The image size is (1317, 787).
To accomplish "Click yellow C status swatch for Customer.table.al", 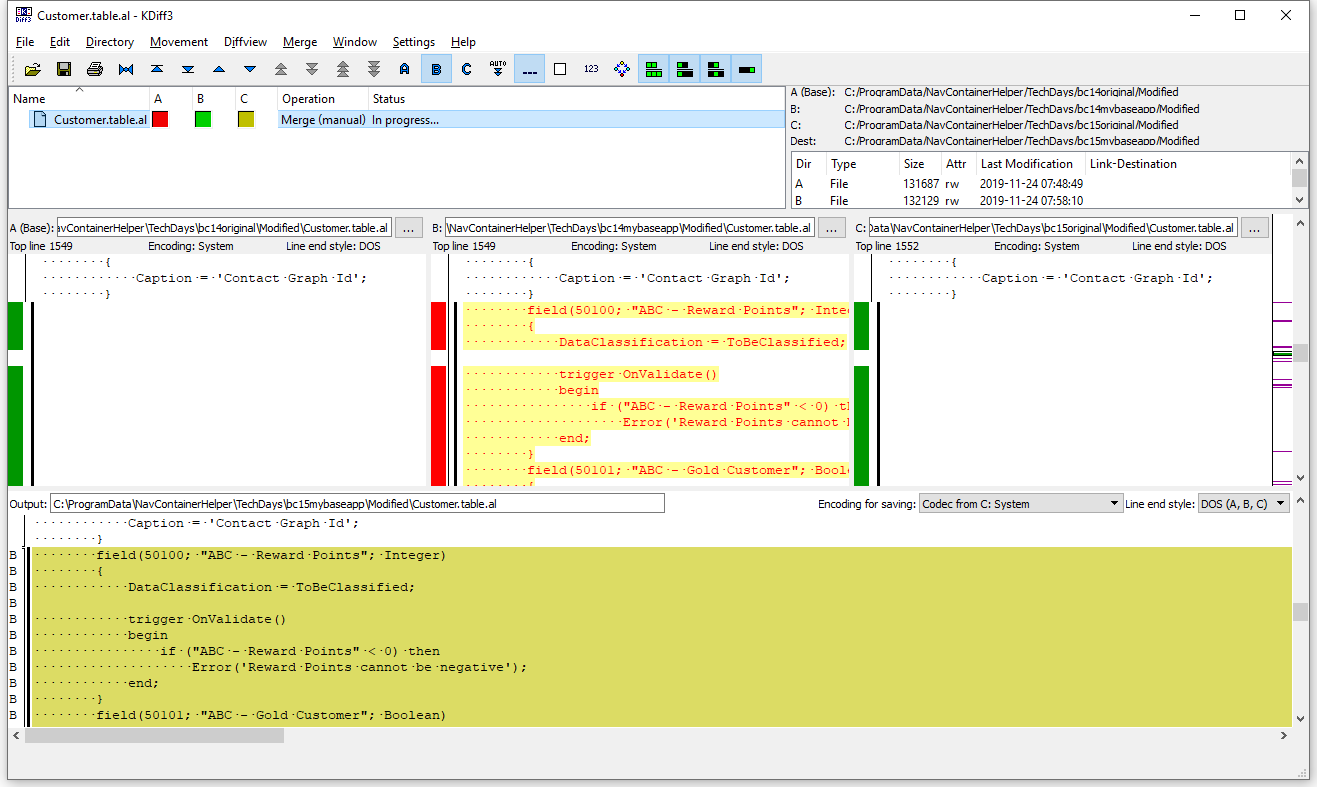I will 246,119.
